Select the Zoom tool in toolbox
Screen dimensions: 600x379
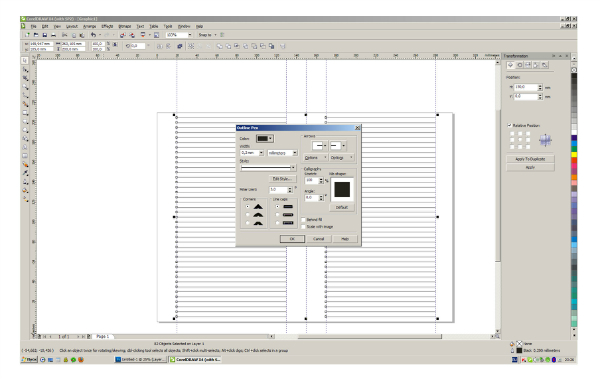coord(25,87)
